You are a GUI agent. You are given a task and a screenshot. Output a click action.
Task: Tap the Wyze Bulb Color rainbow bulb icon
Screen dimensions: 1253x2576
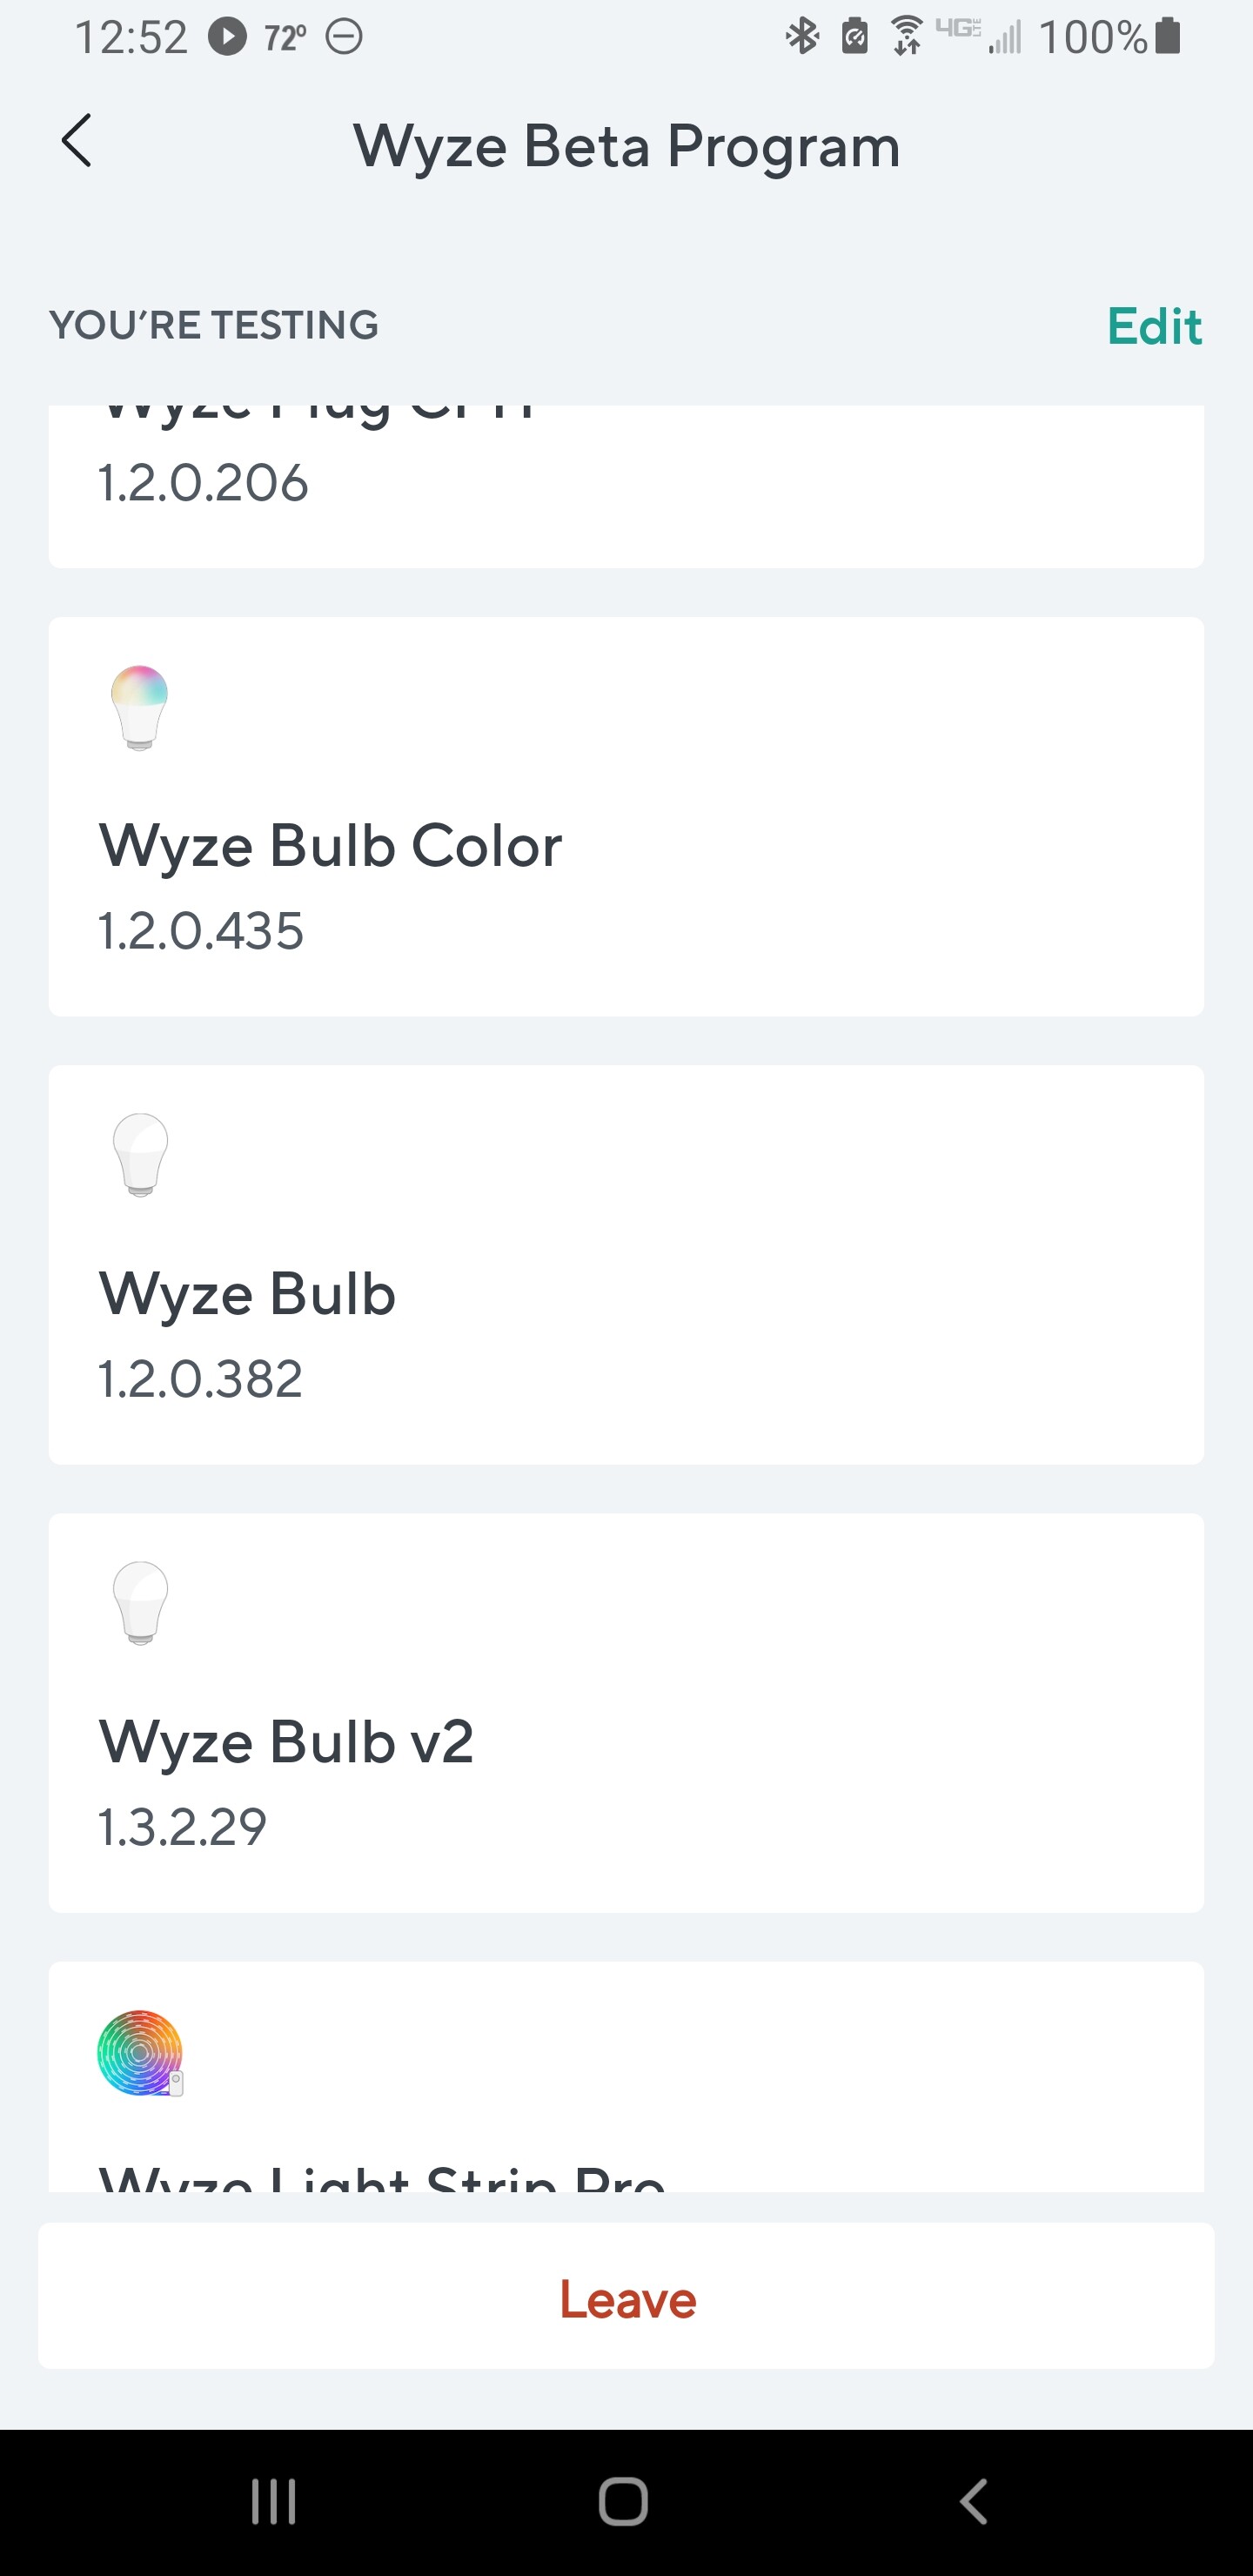140,707
